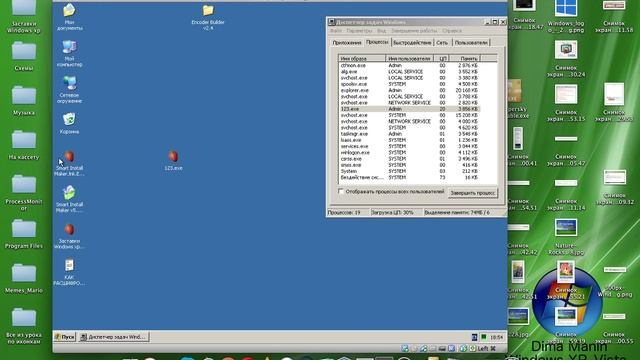Select the ProcessMonitor folder
This screenshot has height=360, width=640.
pos(24,184)
